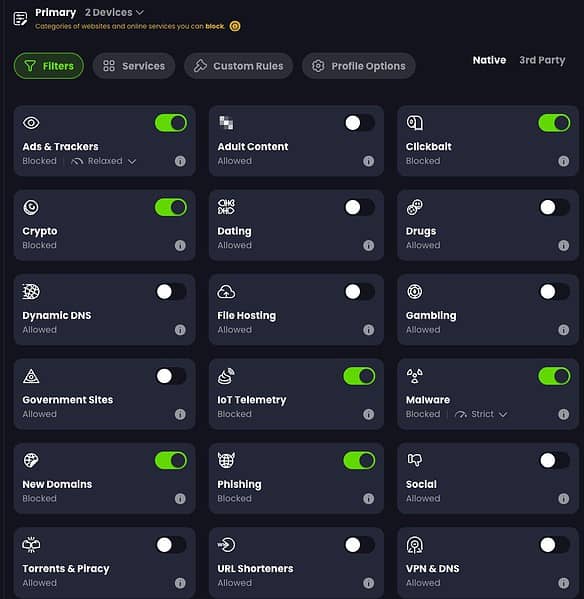Open info for URL Shorteners filter
The image size is (584, 599).
[x=369, y=583]
